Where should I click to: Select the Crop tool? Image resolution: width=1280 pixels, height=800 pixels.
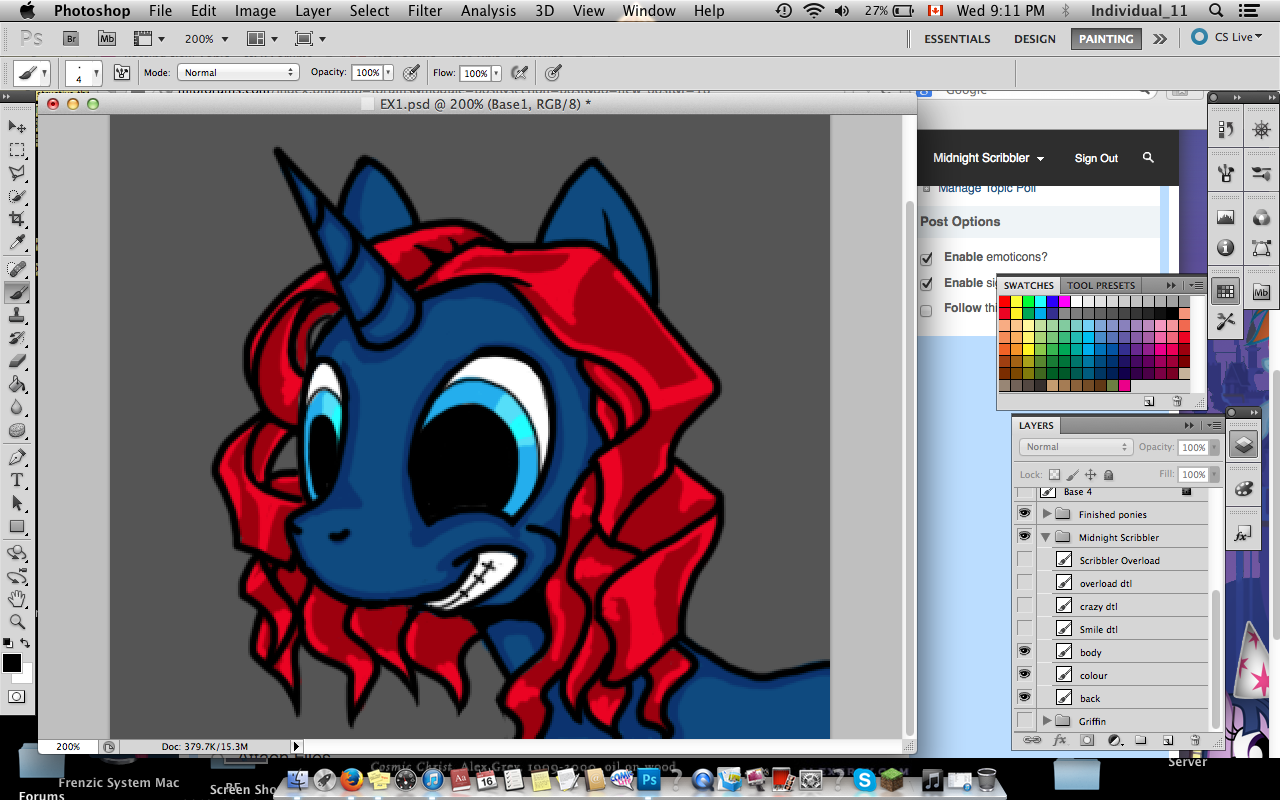pyautogui.click(x=17, y=219)
